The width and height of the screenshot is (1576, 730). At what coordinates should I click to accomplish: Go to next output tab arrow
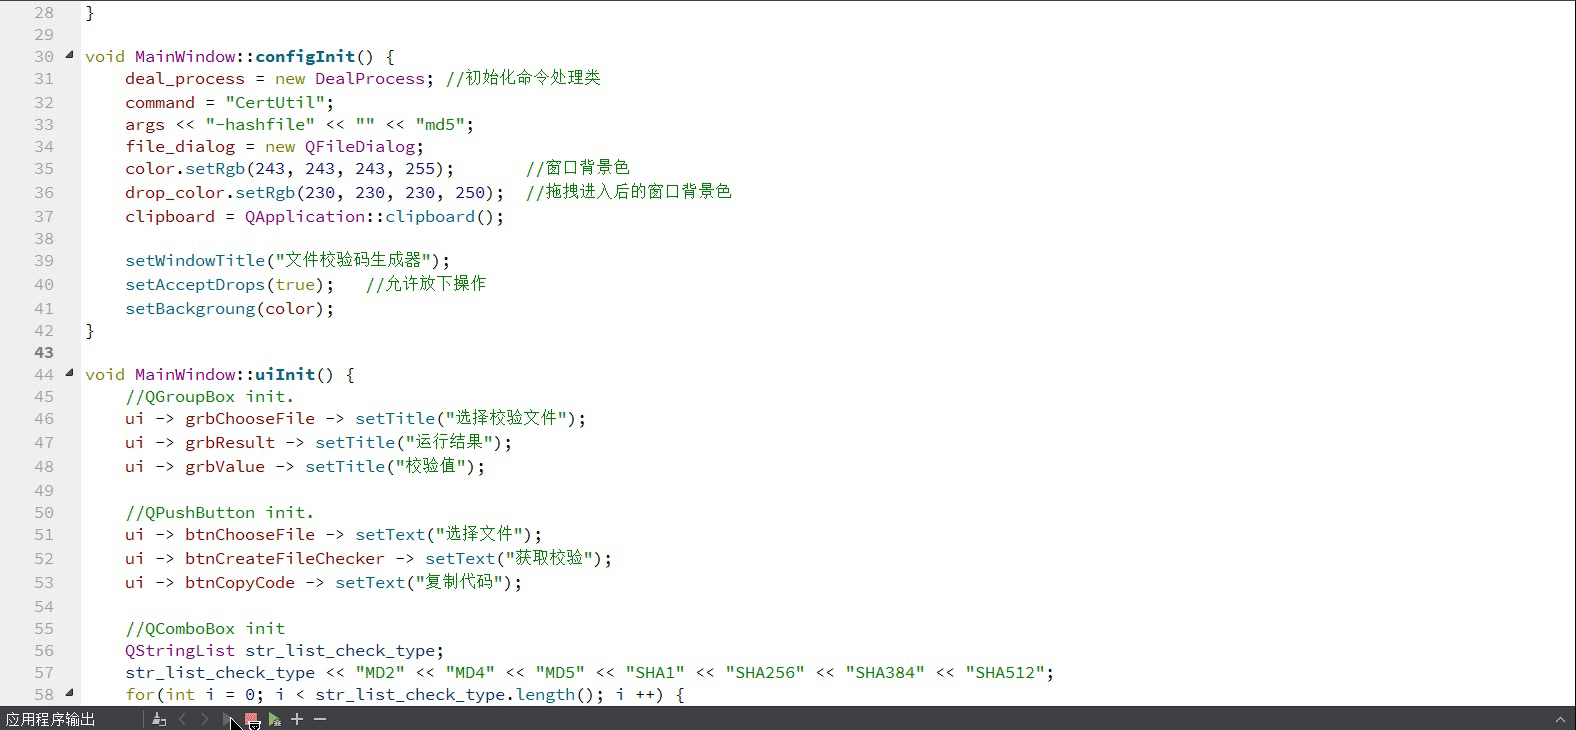coord(204,719)
